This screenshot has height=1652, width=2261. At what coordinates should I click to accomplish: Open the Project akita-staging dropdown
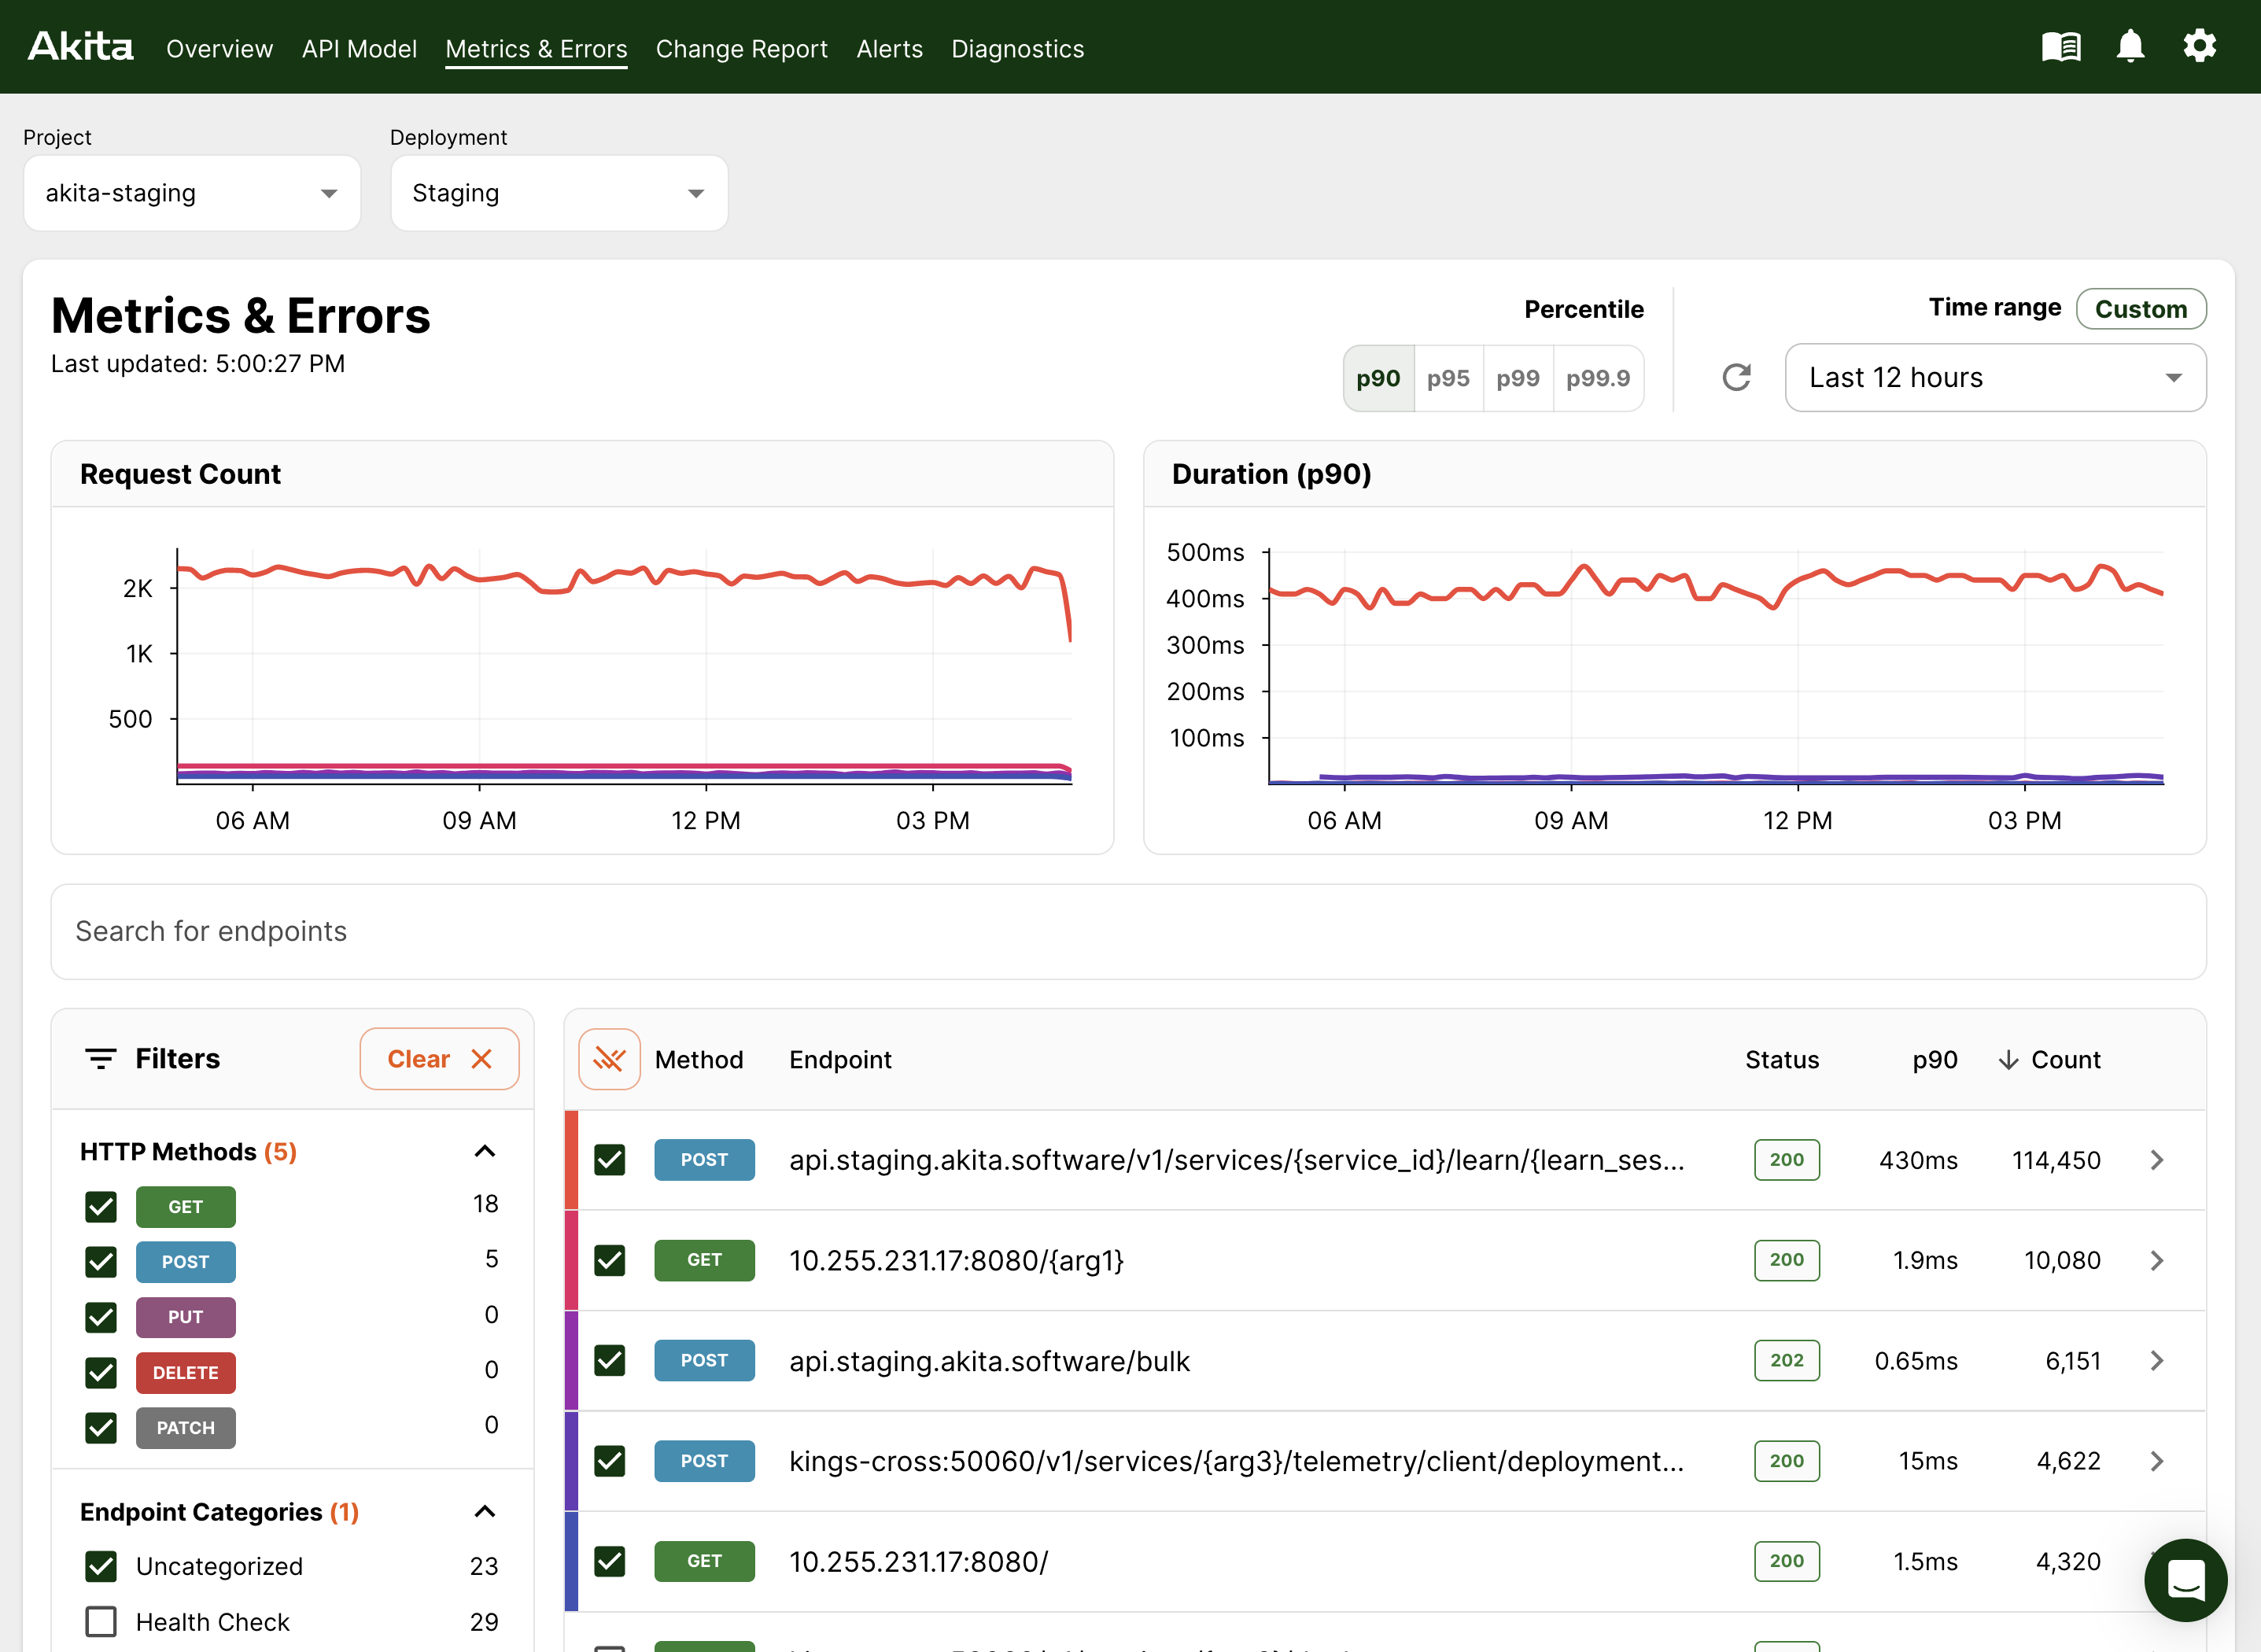point(192,193)
